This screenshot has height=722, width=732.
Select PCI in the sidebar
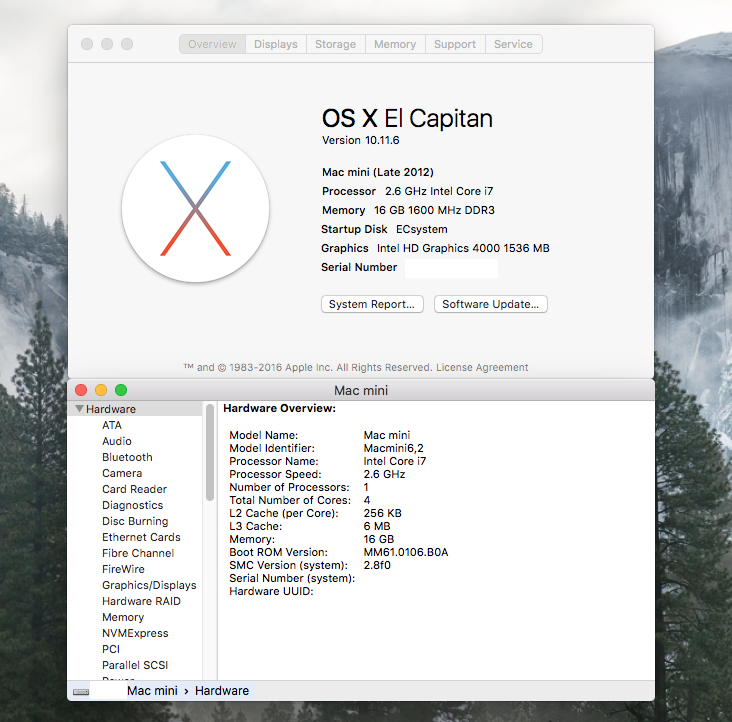[111, 649]
